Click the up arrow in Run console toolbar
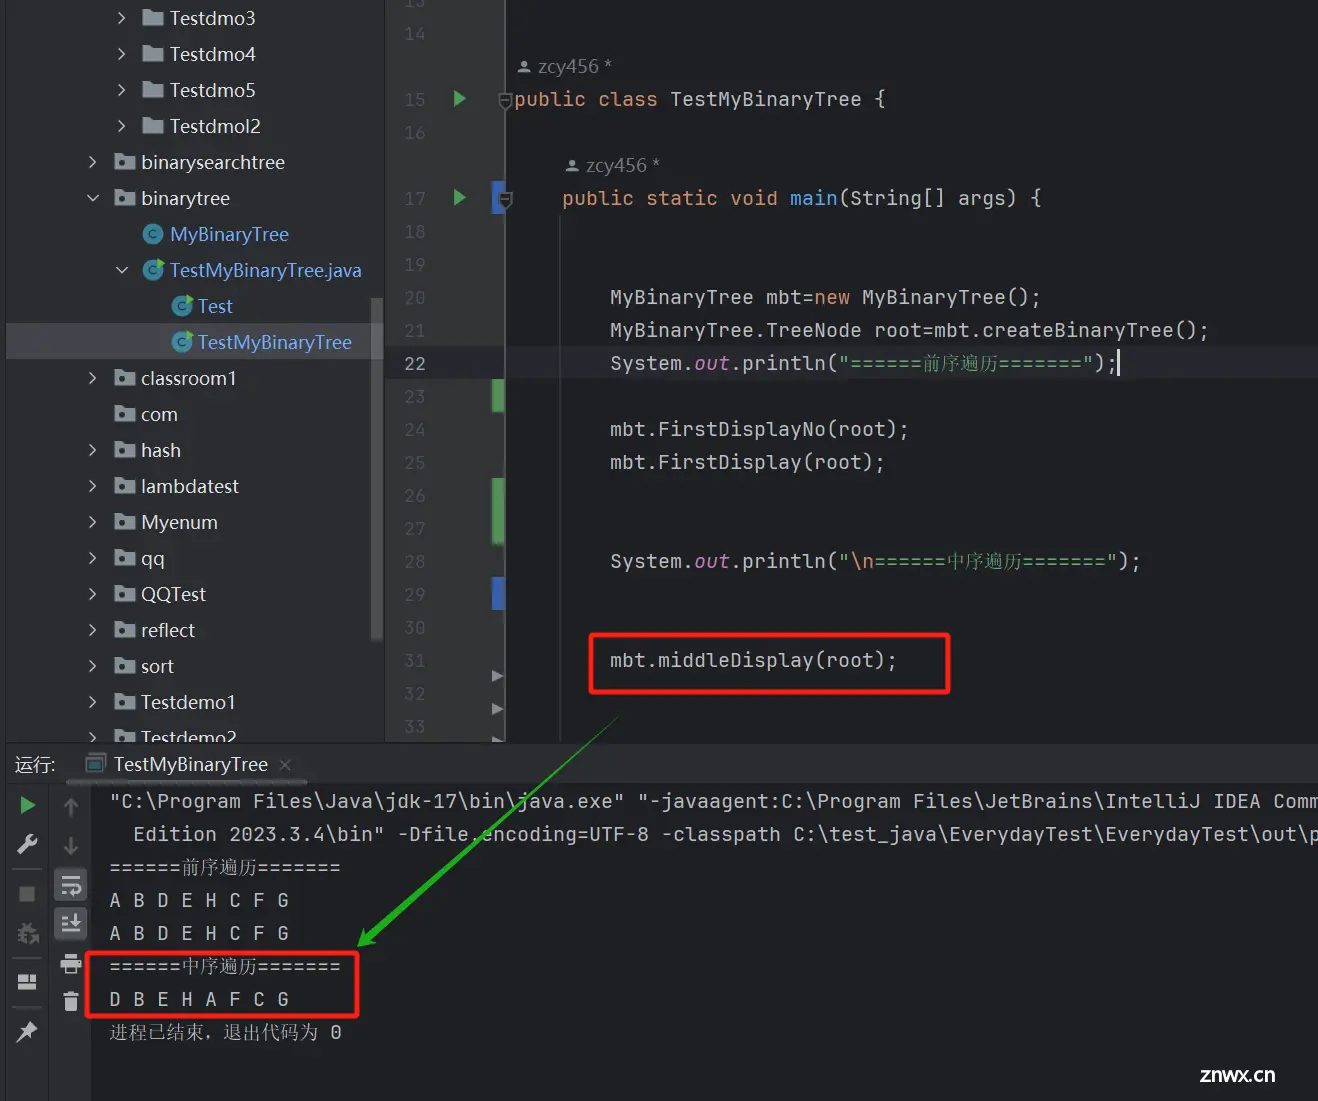Screen dimensions: 1318x1101 tap(71, 806)
